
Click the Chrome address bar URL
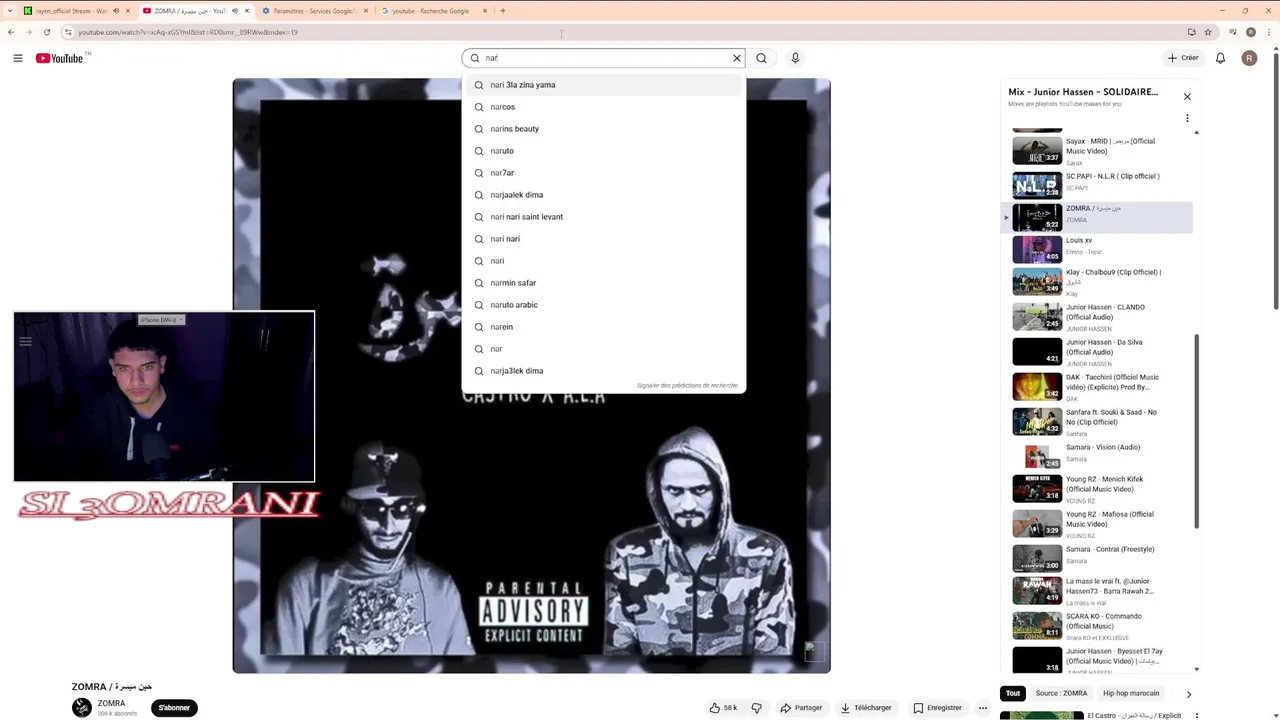click(188, 32)
